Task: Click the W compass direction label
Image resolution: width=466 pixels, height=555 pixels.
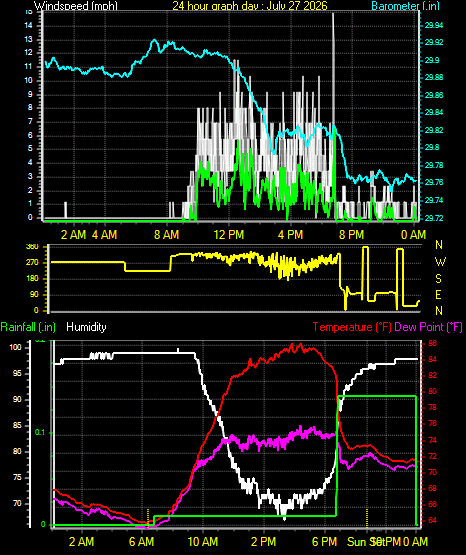Action: tap(440, 262)
